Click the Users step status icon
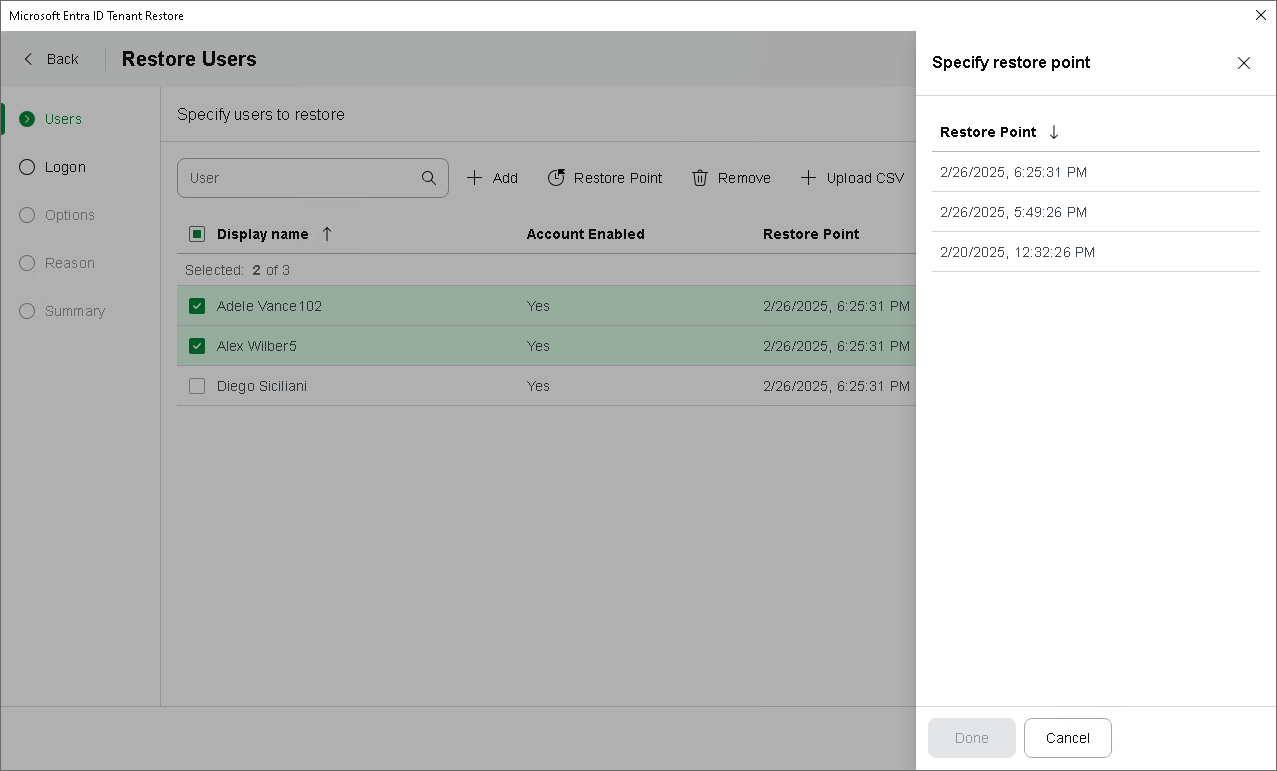1277x771 pixels. click(x=27, y=119)
